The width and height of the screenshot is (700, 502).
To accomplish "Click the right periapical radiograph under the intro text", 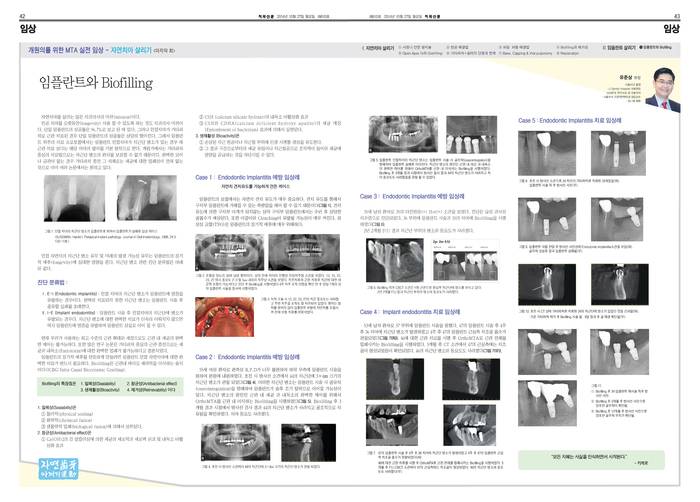I will tap(147, 198).
